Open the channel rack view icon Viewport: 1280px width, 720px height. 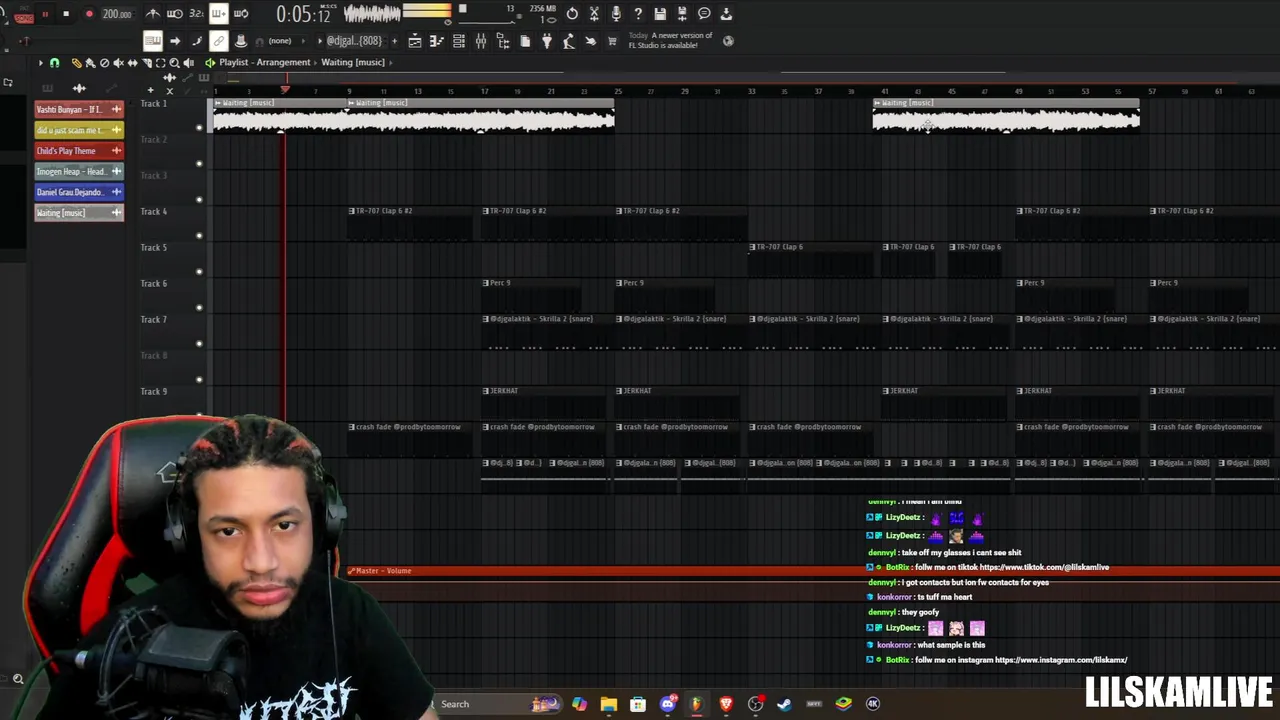[459, 41]
